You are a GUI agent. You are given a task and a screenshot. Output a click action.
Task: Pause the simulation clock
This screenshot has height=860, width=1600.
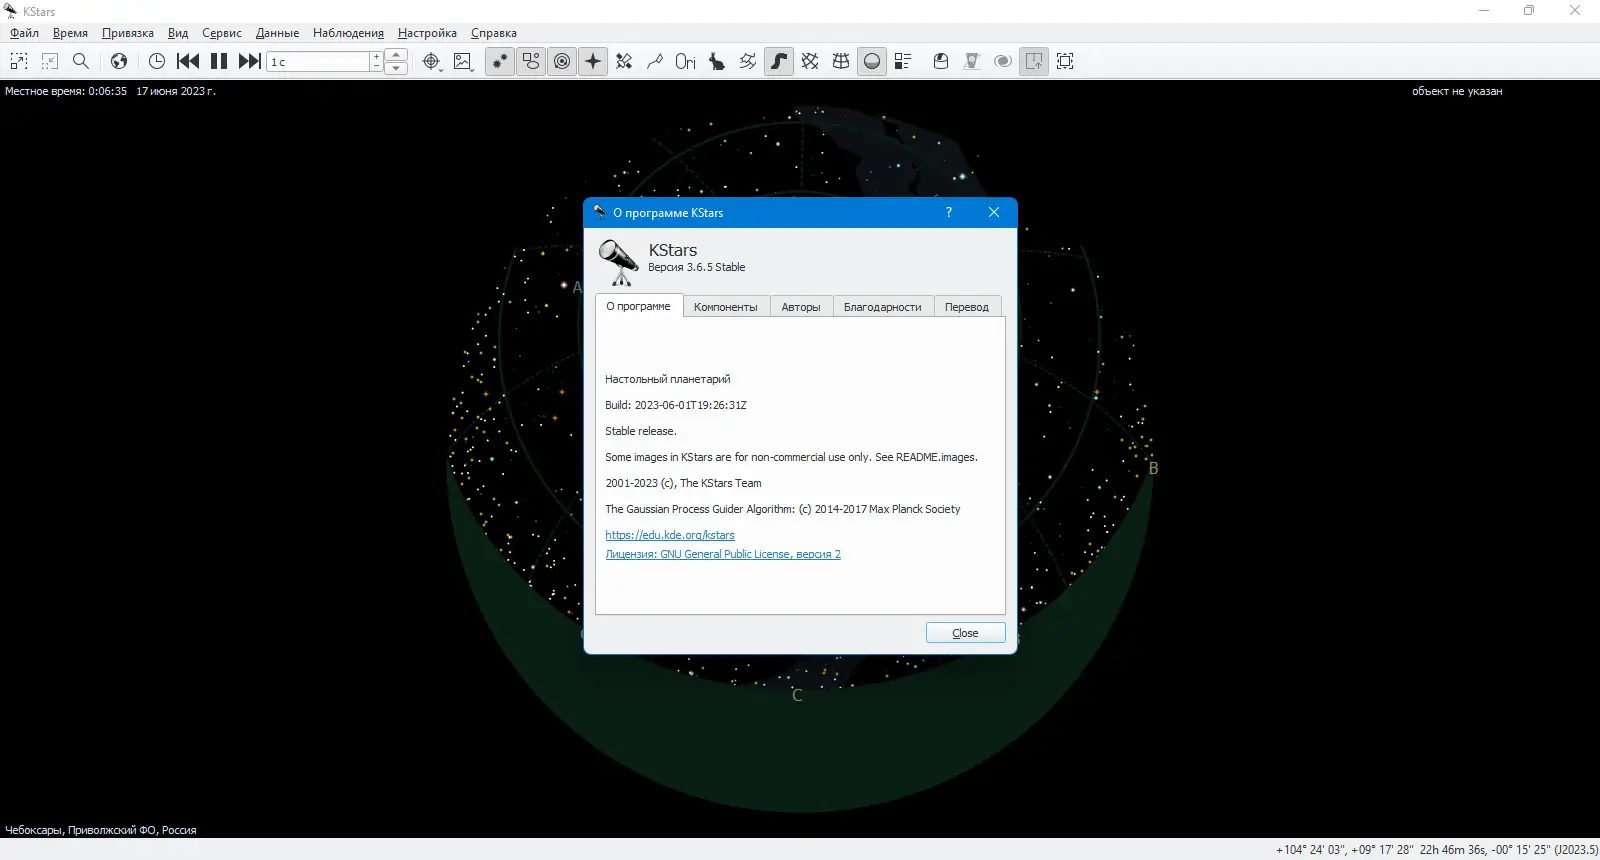219,61
